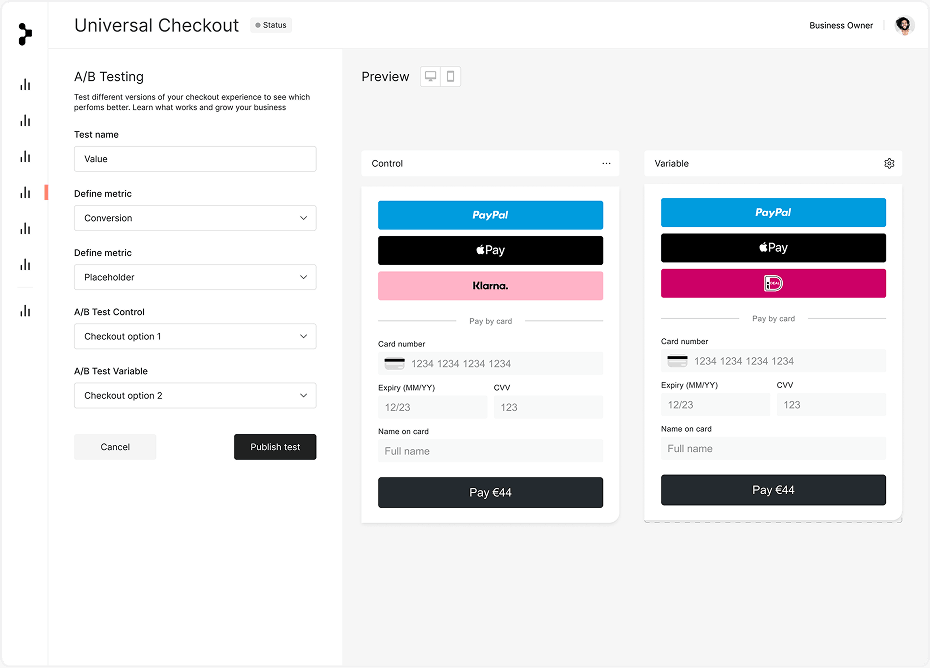Image resolution: width=930 pixels, height=668 pixels.
Task: Click Full name field in Control preview
Action: coord(491,451)
